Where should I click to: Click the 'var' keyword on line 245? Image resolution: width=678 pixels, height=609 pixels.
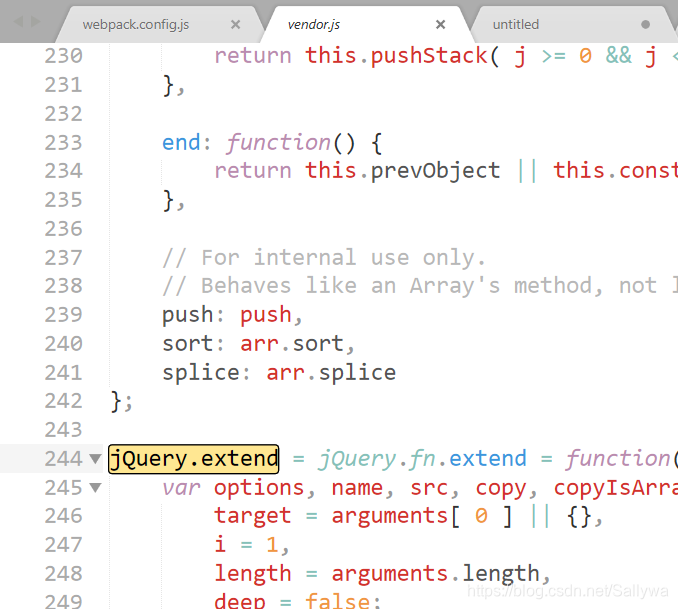[181, 488]
